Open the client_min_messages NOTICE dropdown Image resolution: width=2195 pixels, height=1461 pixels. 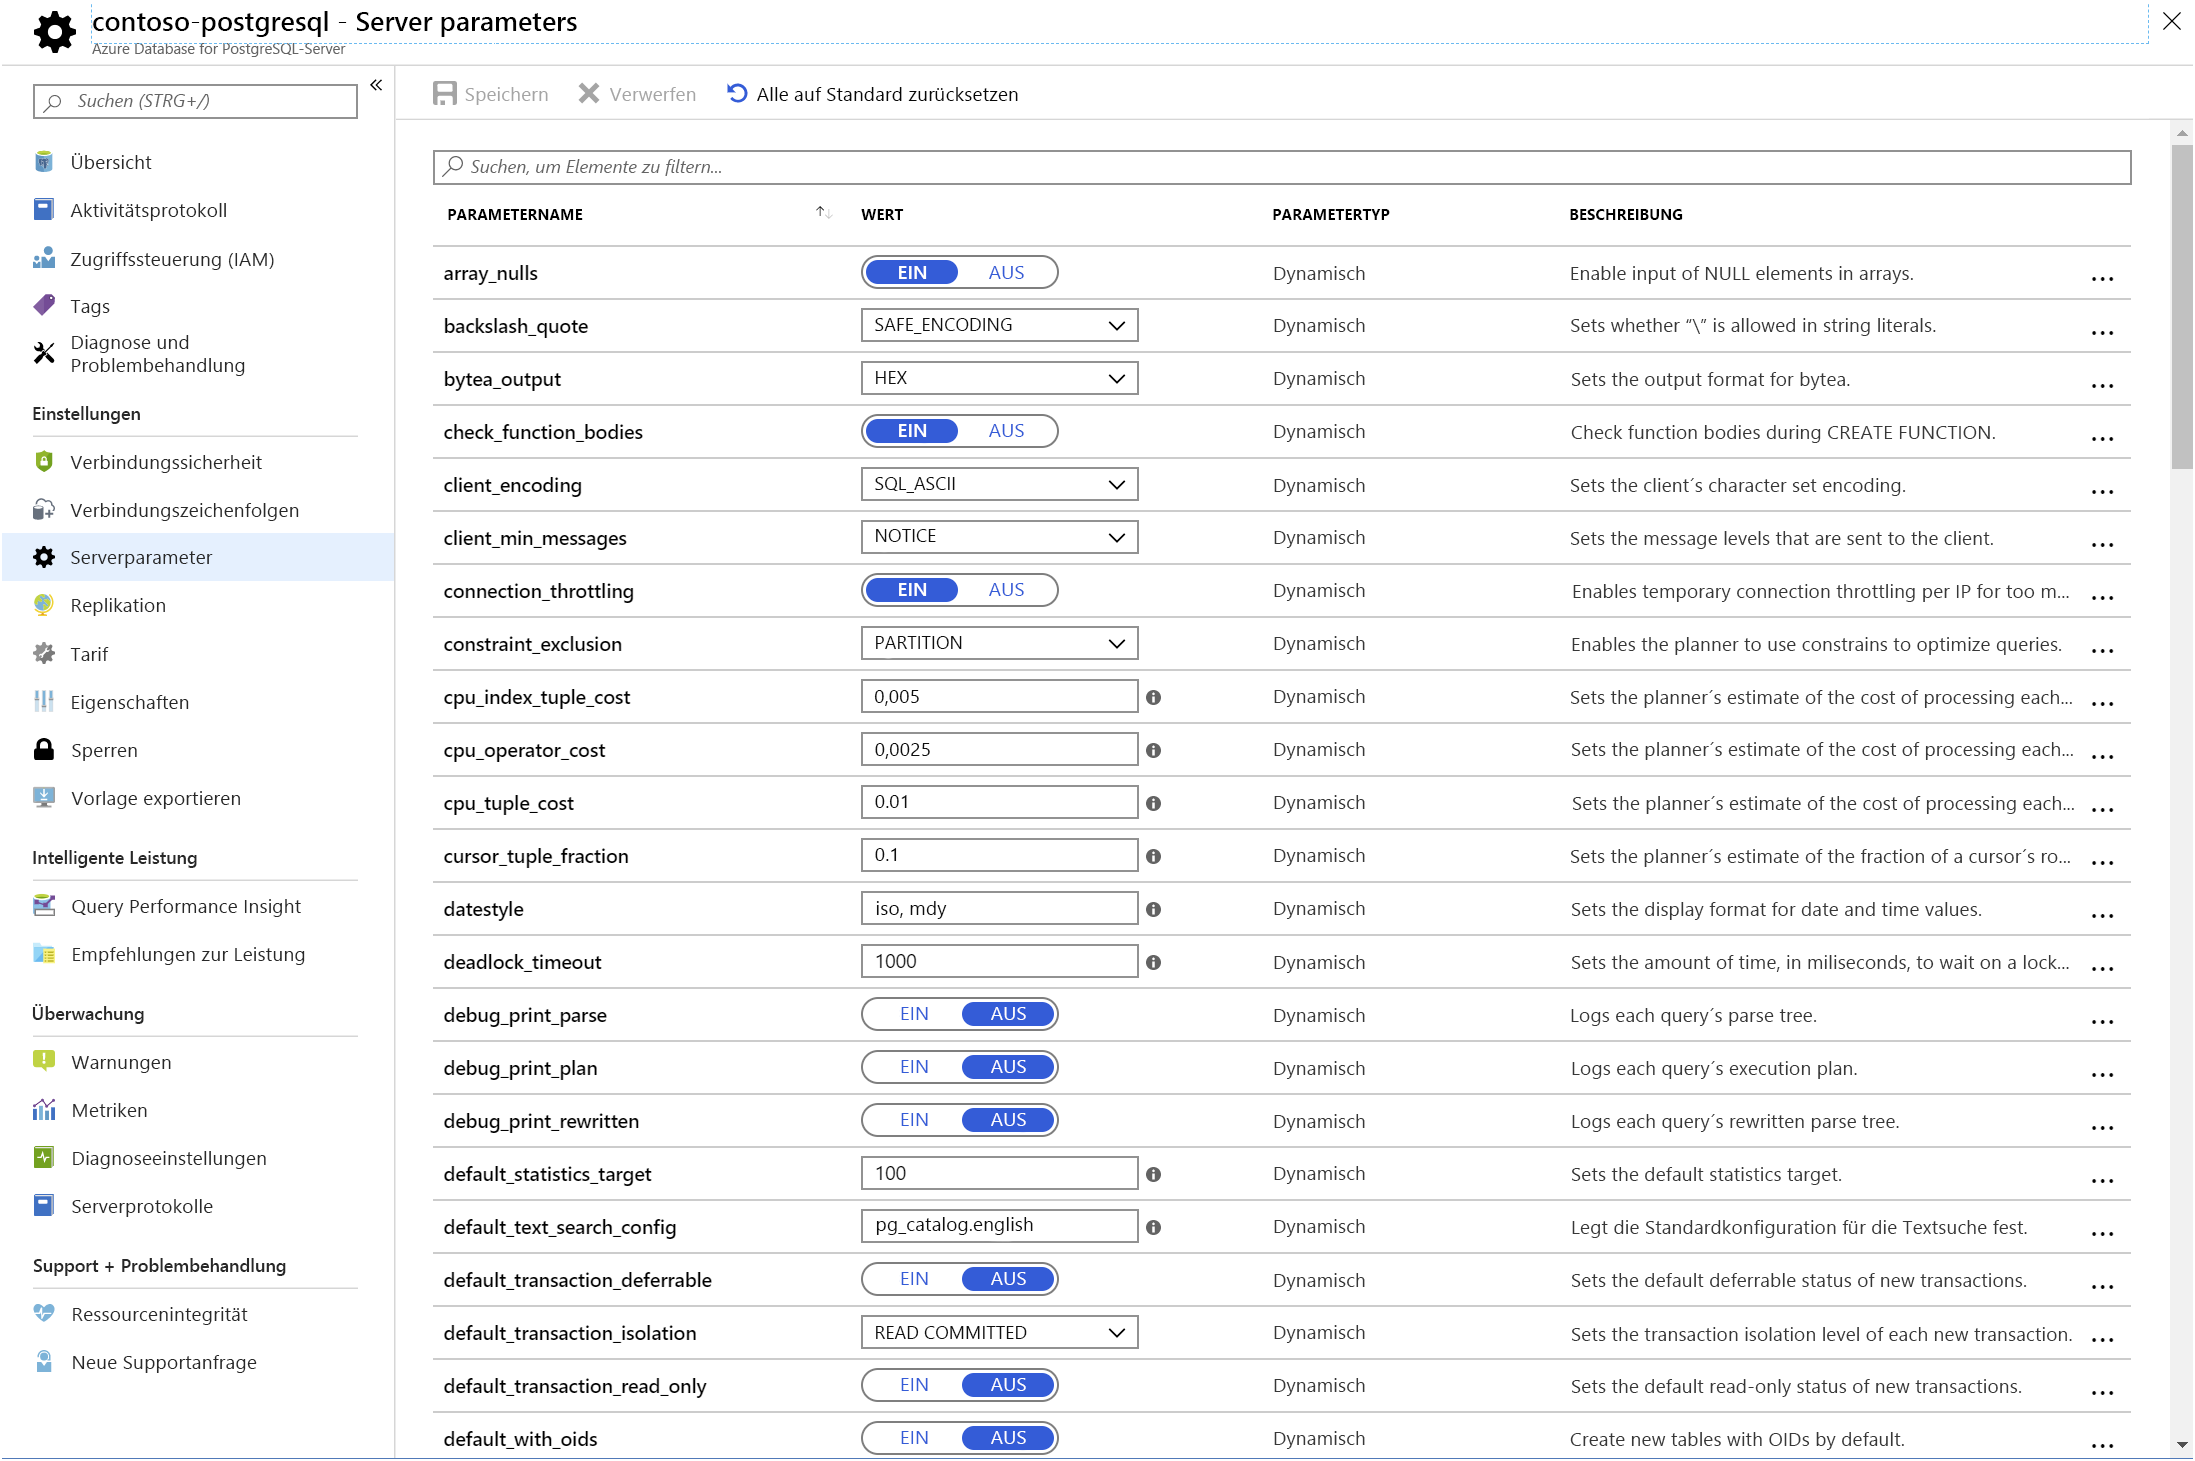tap(999, 537)
